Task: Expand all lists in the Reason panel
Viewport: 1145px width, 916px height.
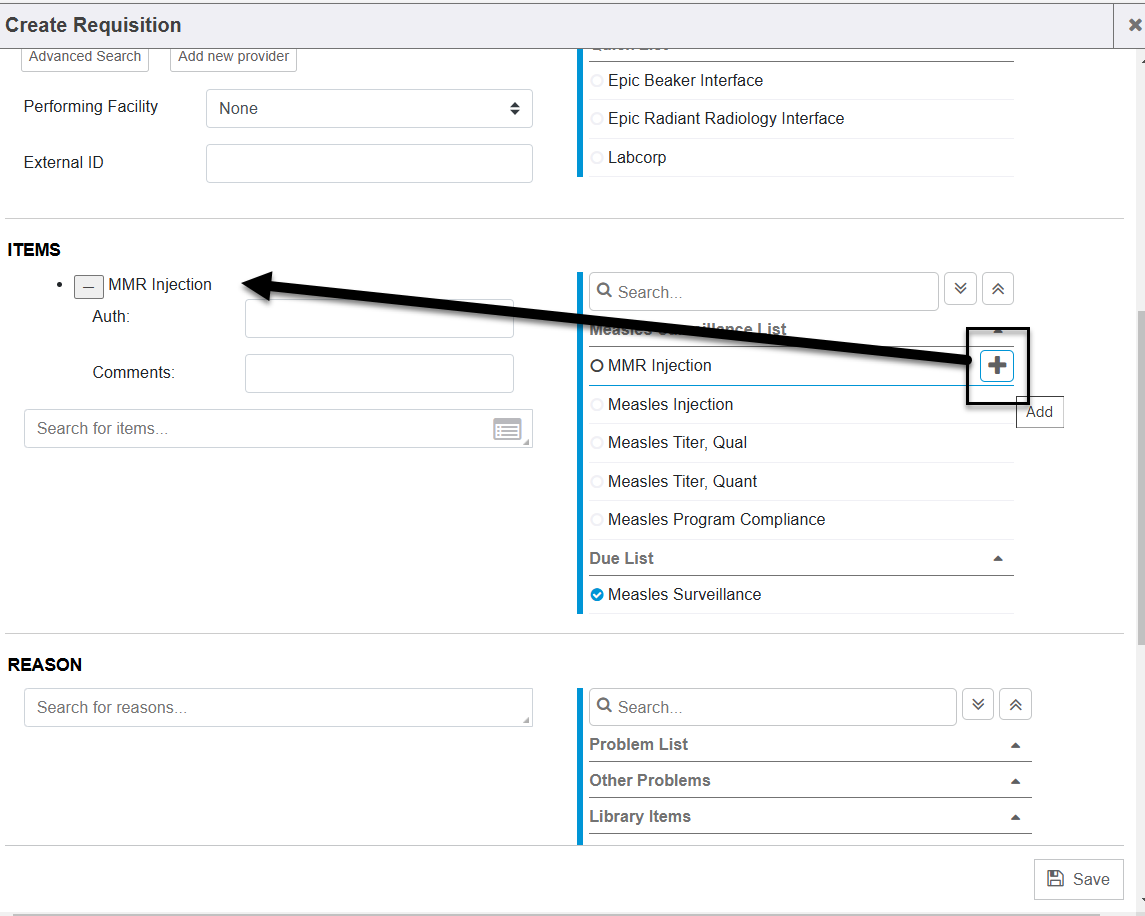Action: (x=978, y=705)
